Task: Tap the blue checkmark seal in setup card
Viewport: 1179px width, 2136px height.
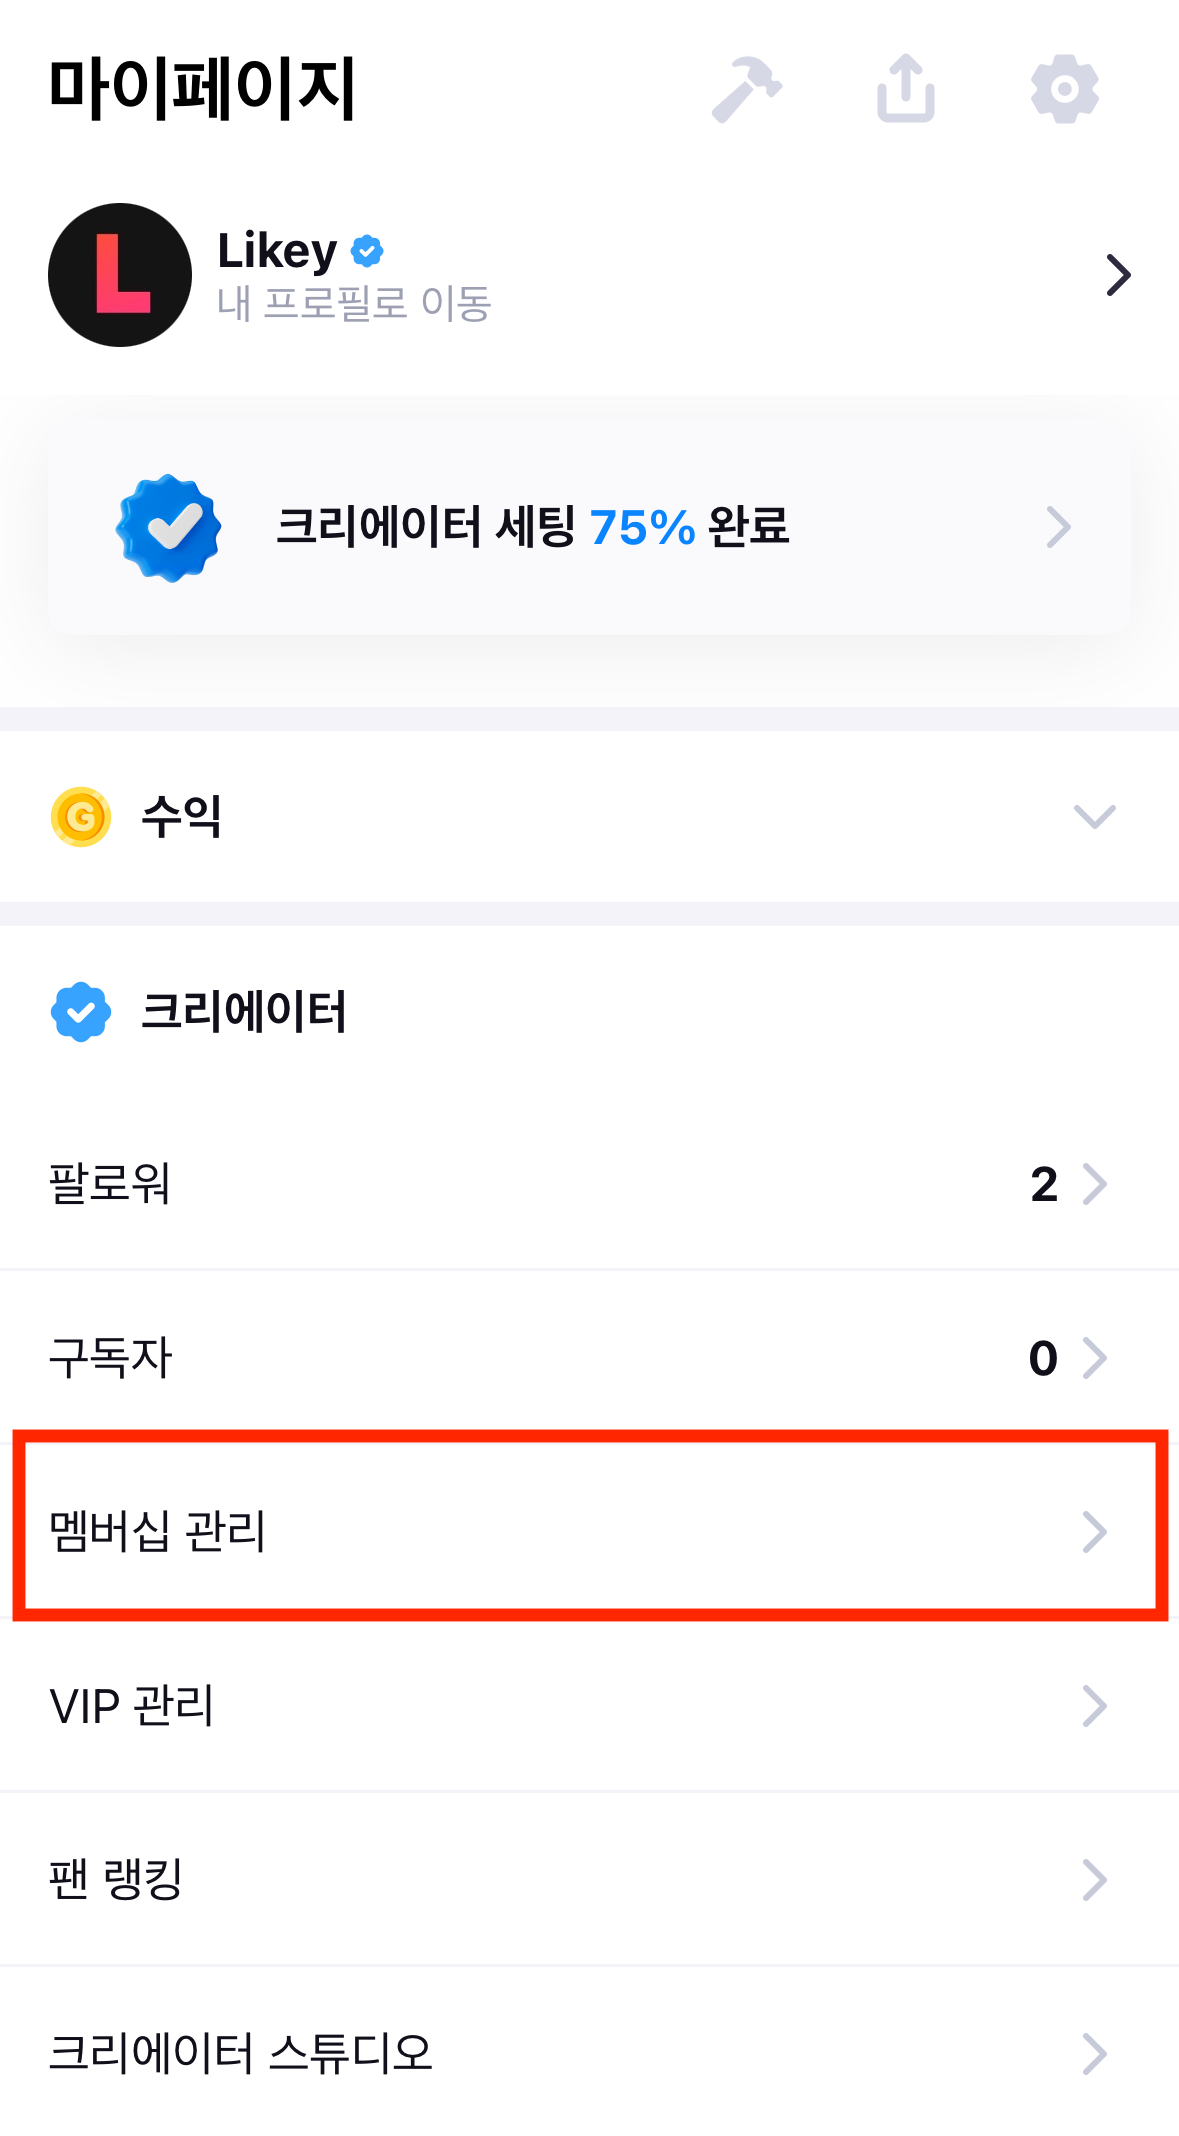Action: pos(169,528)
